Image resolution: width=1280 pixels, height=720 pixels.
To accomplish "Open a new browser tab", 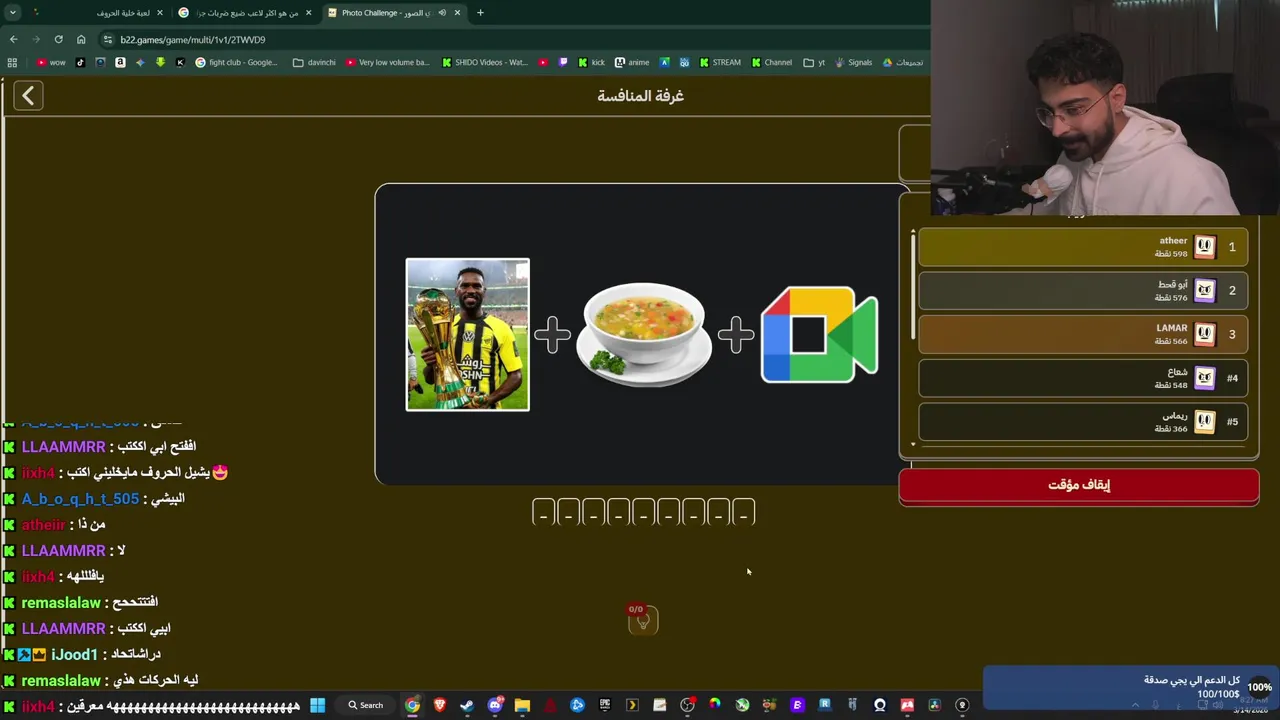I will coord(480,13).
